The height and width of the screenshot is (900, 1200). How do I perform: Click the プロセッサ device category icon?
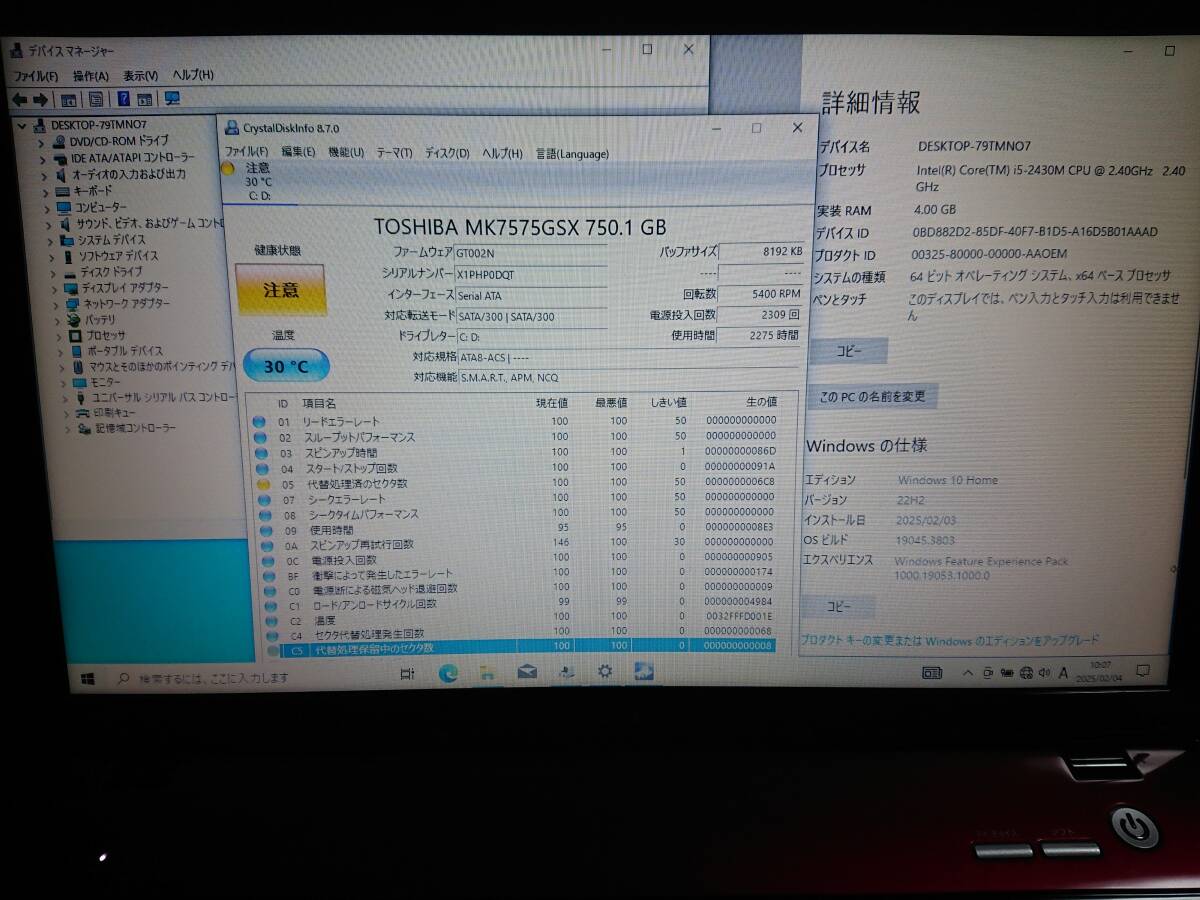(74, 336)
